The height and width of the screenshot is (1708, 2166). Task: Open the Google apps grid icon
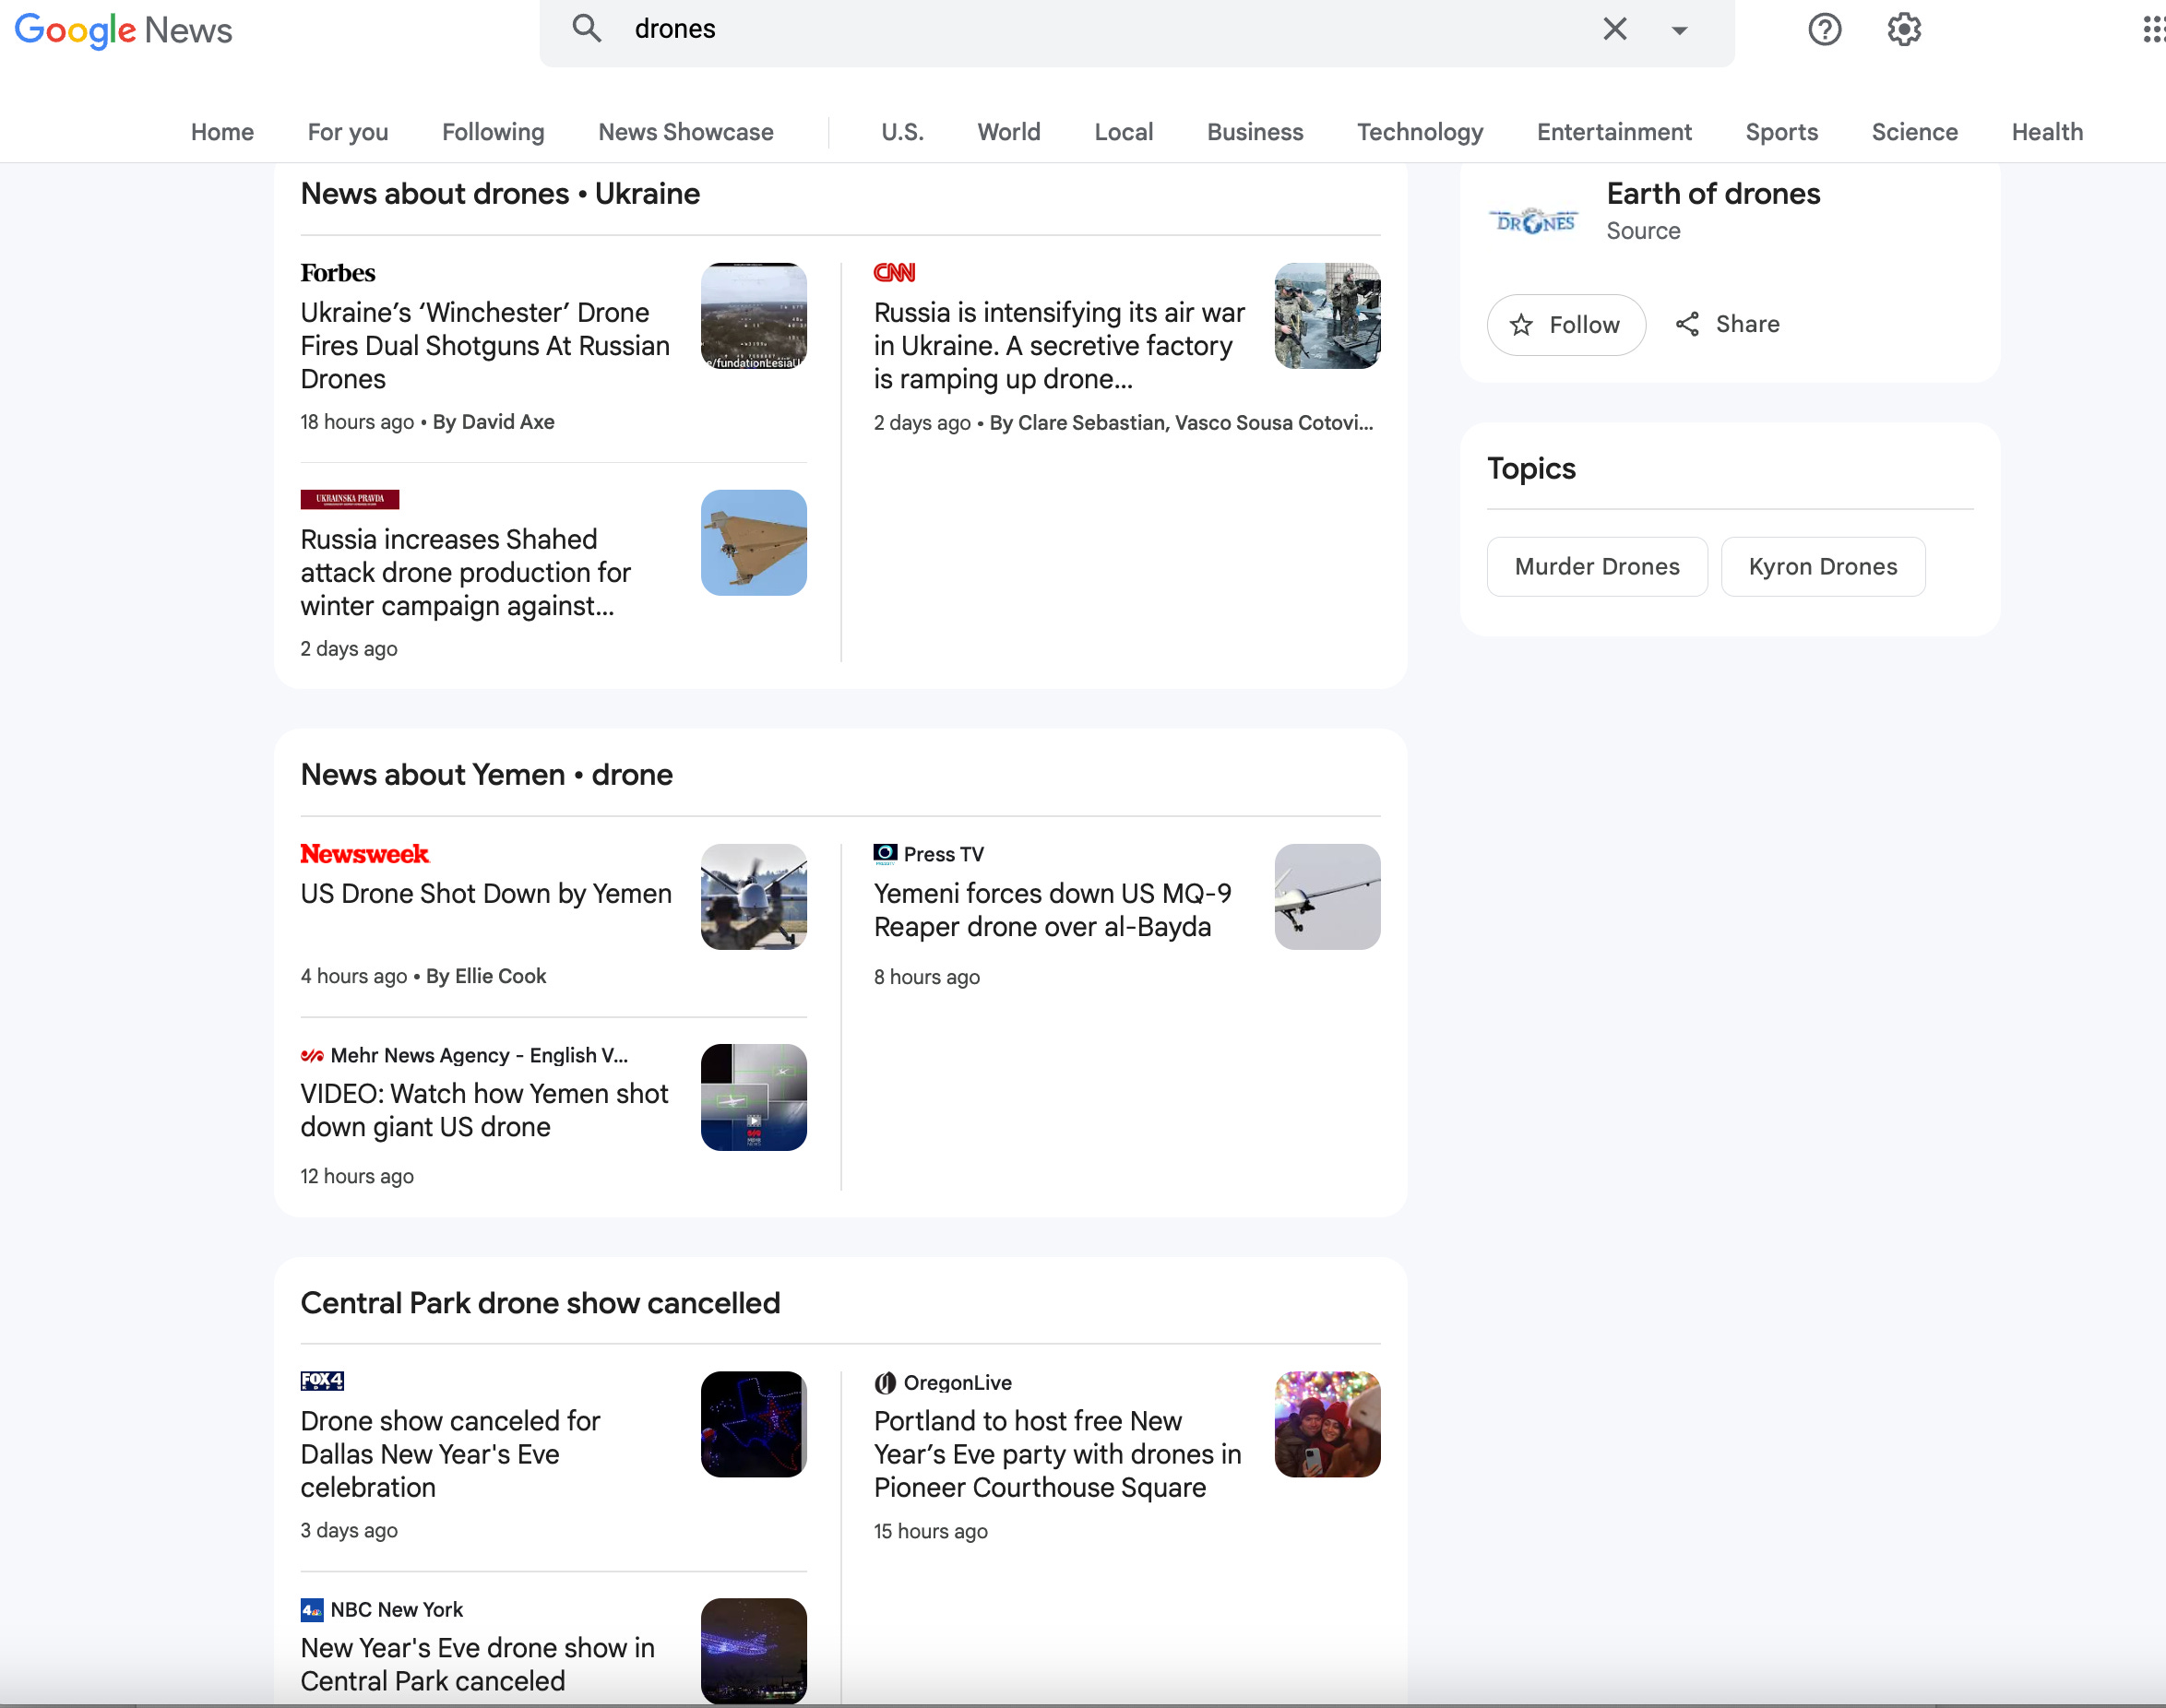tap(2153, 29)
